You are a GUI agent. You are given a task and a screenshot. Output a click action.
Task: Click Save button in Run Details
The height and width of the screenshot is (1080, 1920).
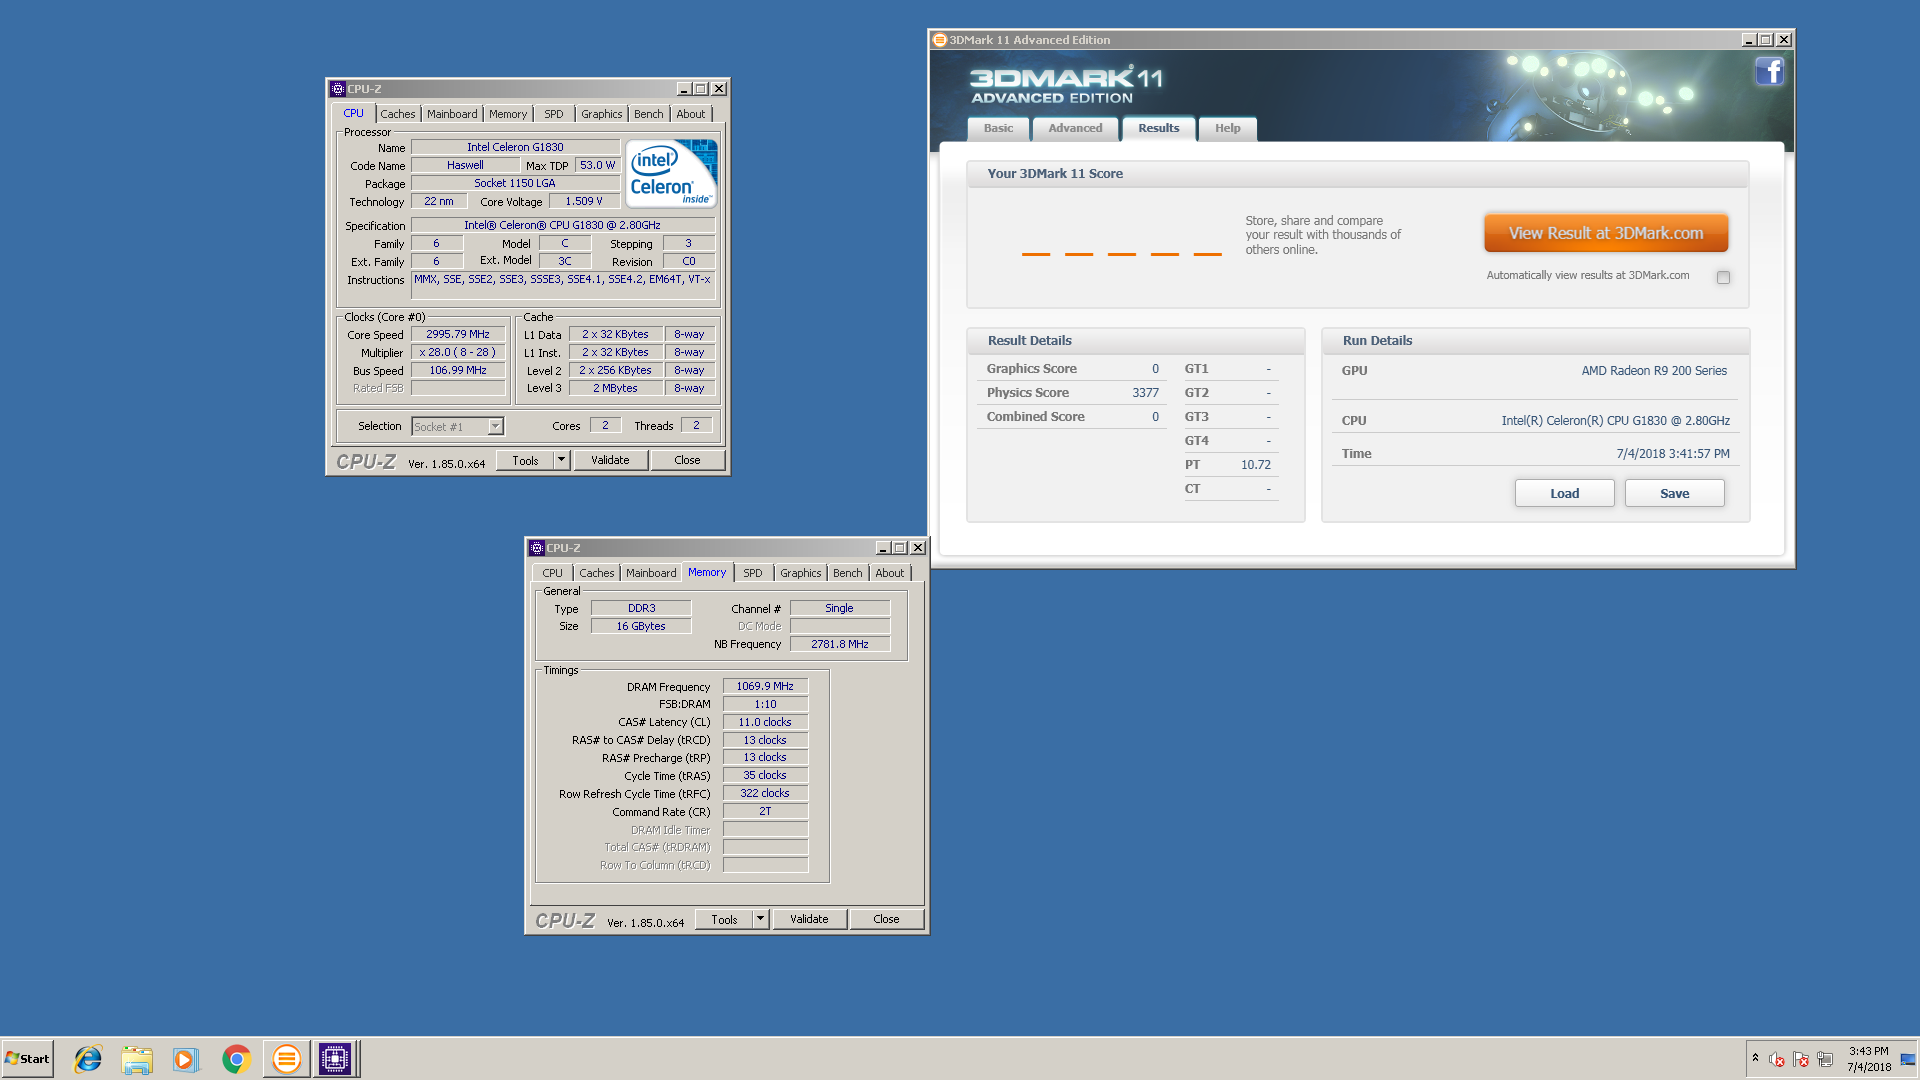click(1675, 493)
